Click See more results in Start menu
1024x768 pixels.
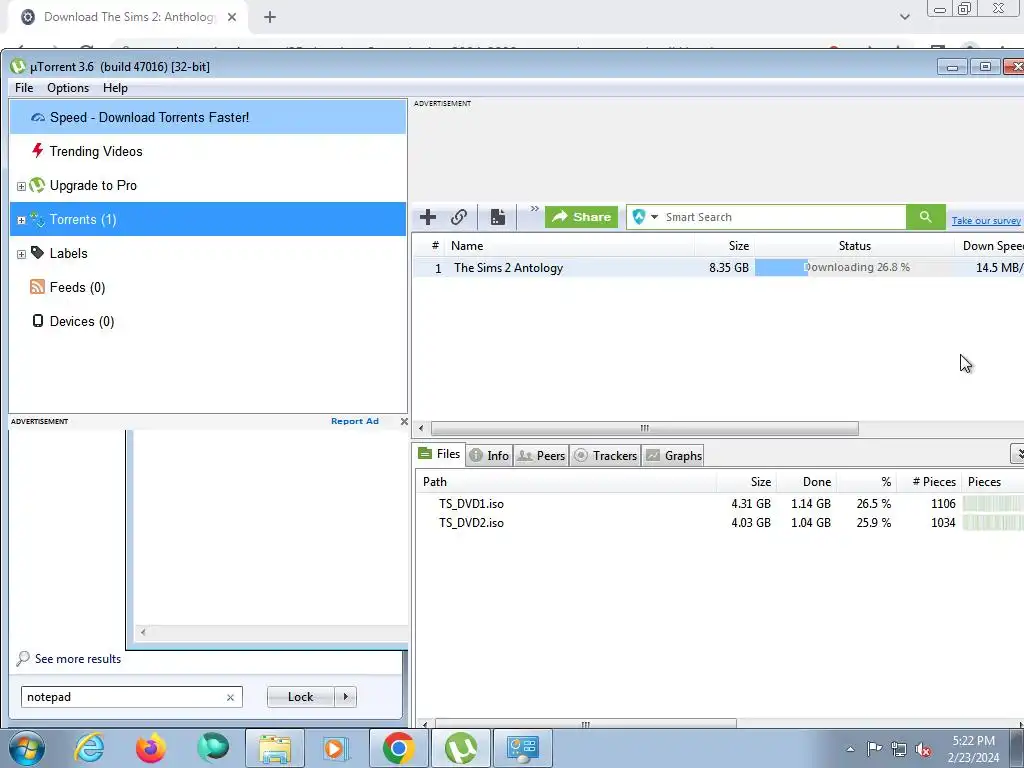(x=78, y=659)
